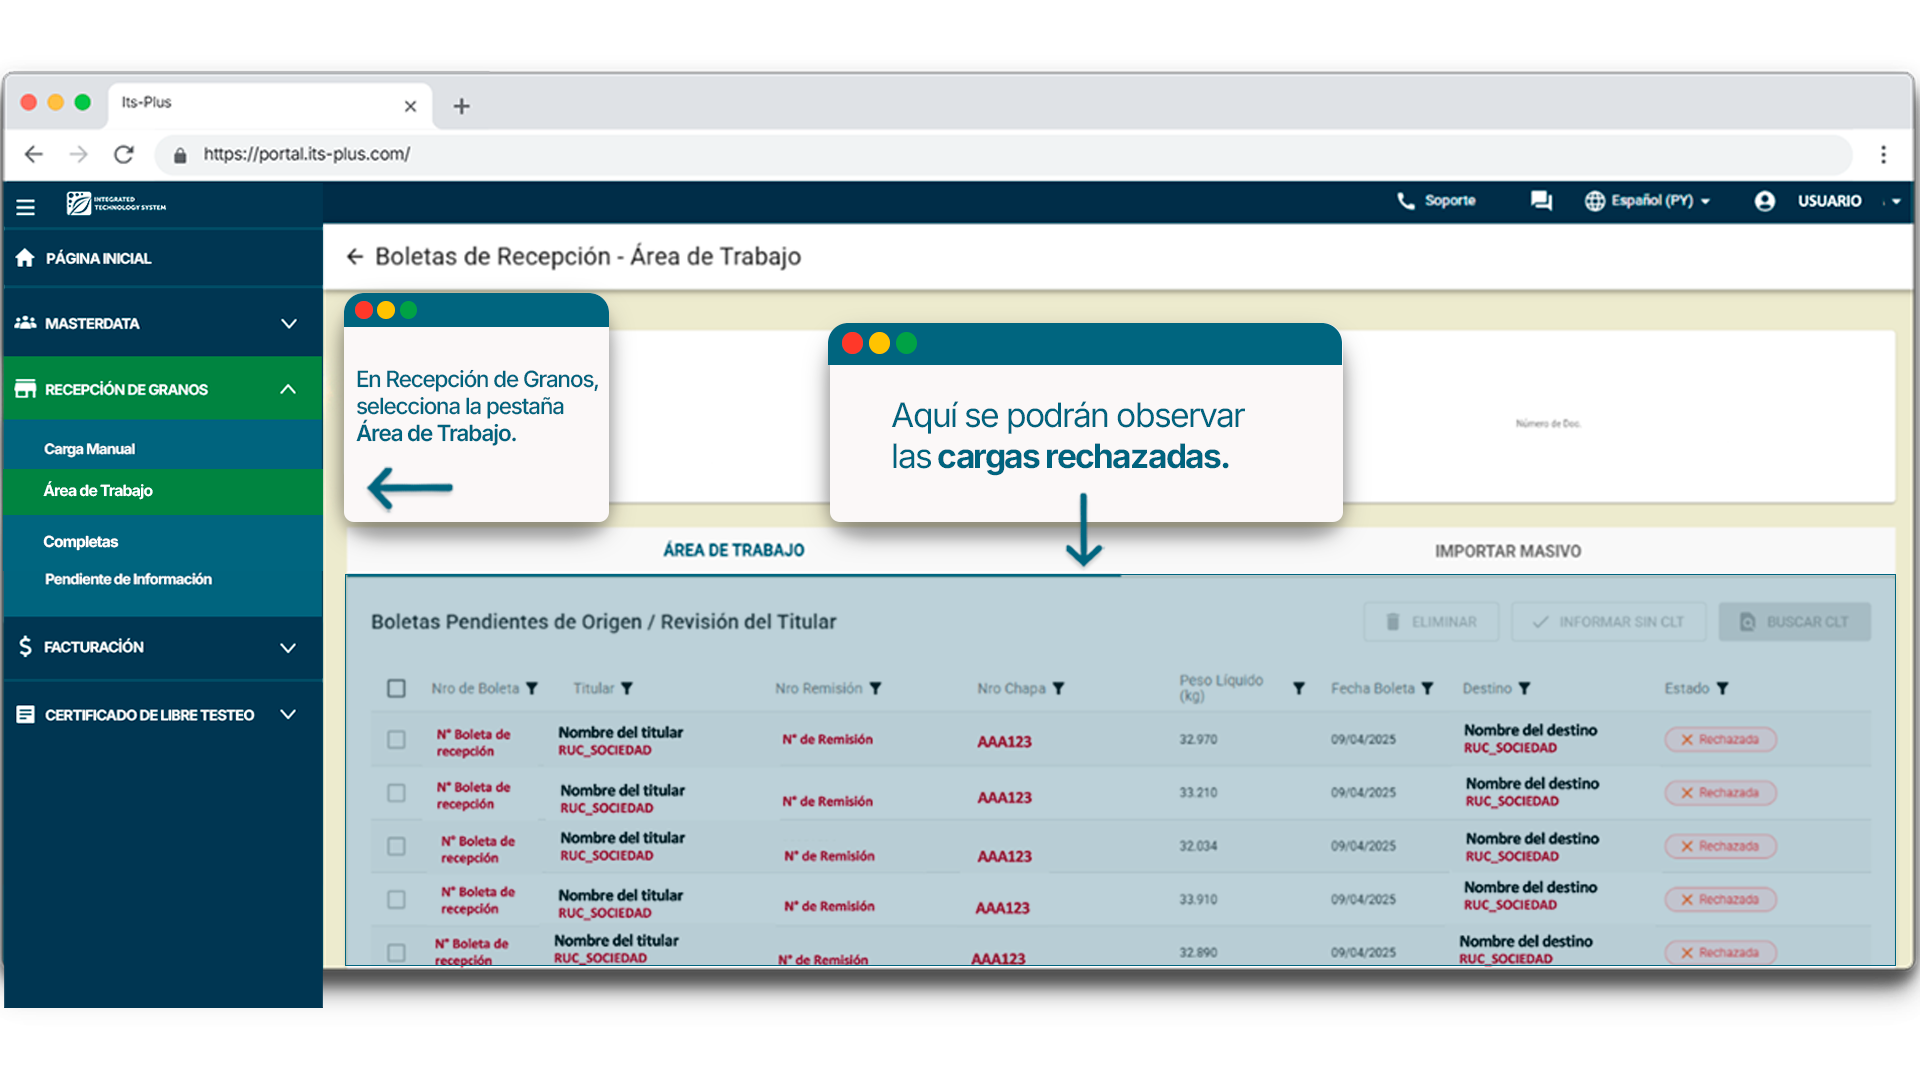Click the browser address bar URL
This screenshot has height=1080, width=1920.
click(x=306, y=154)
